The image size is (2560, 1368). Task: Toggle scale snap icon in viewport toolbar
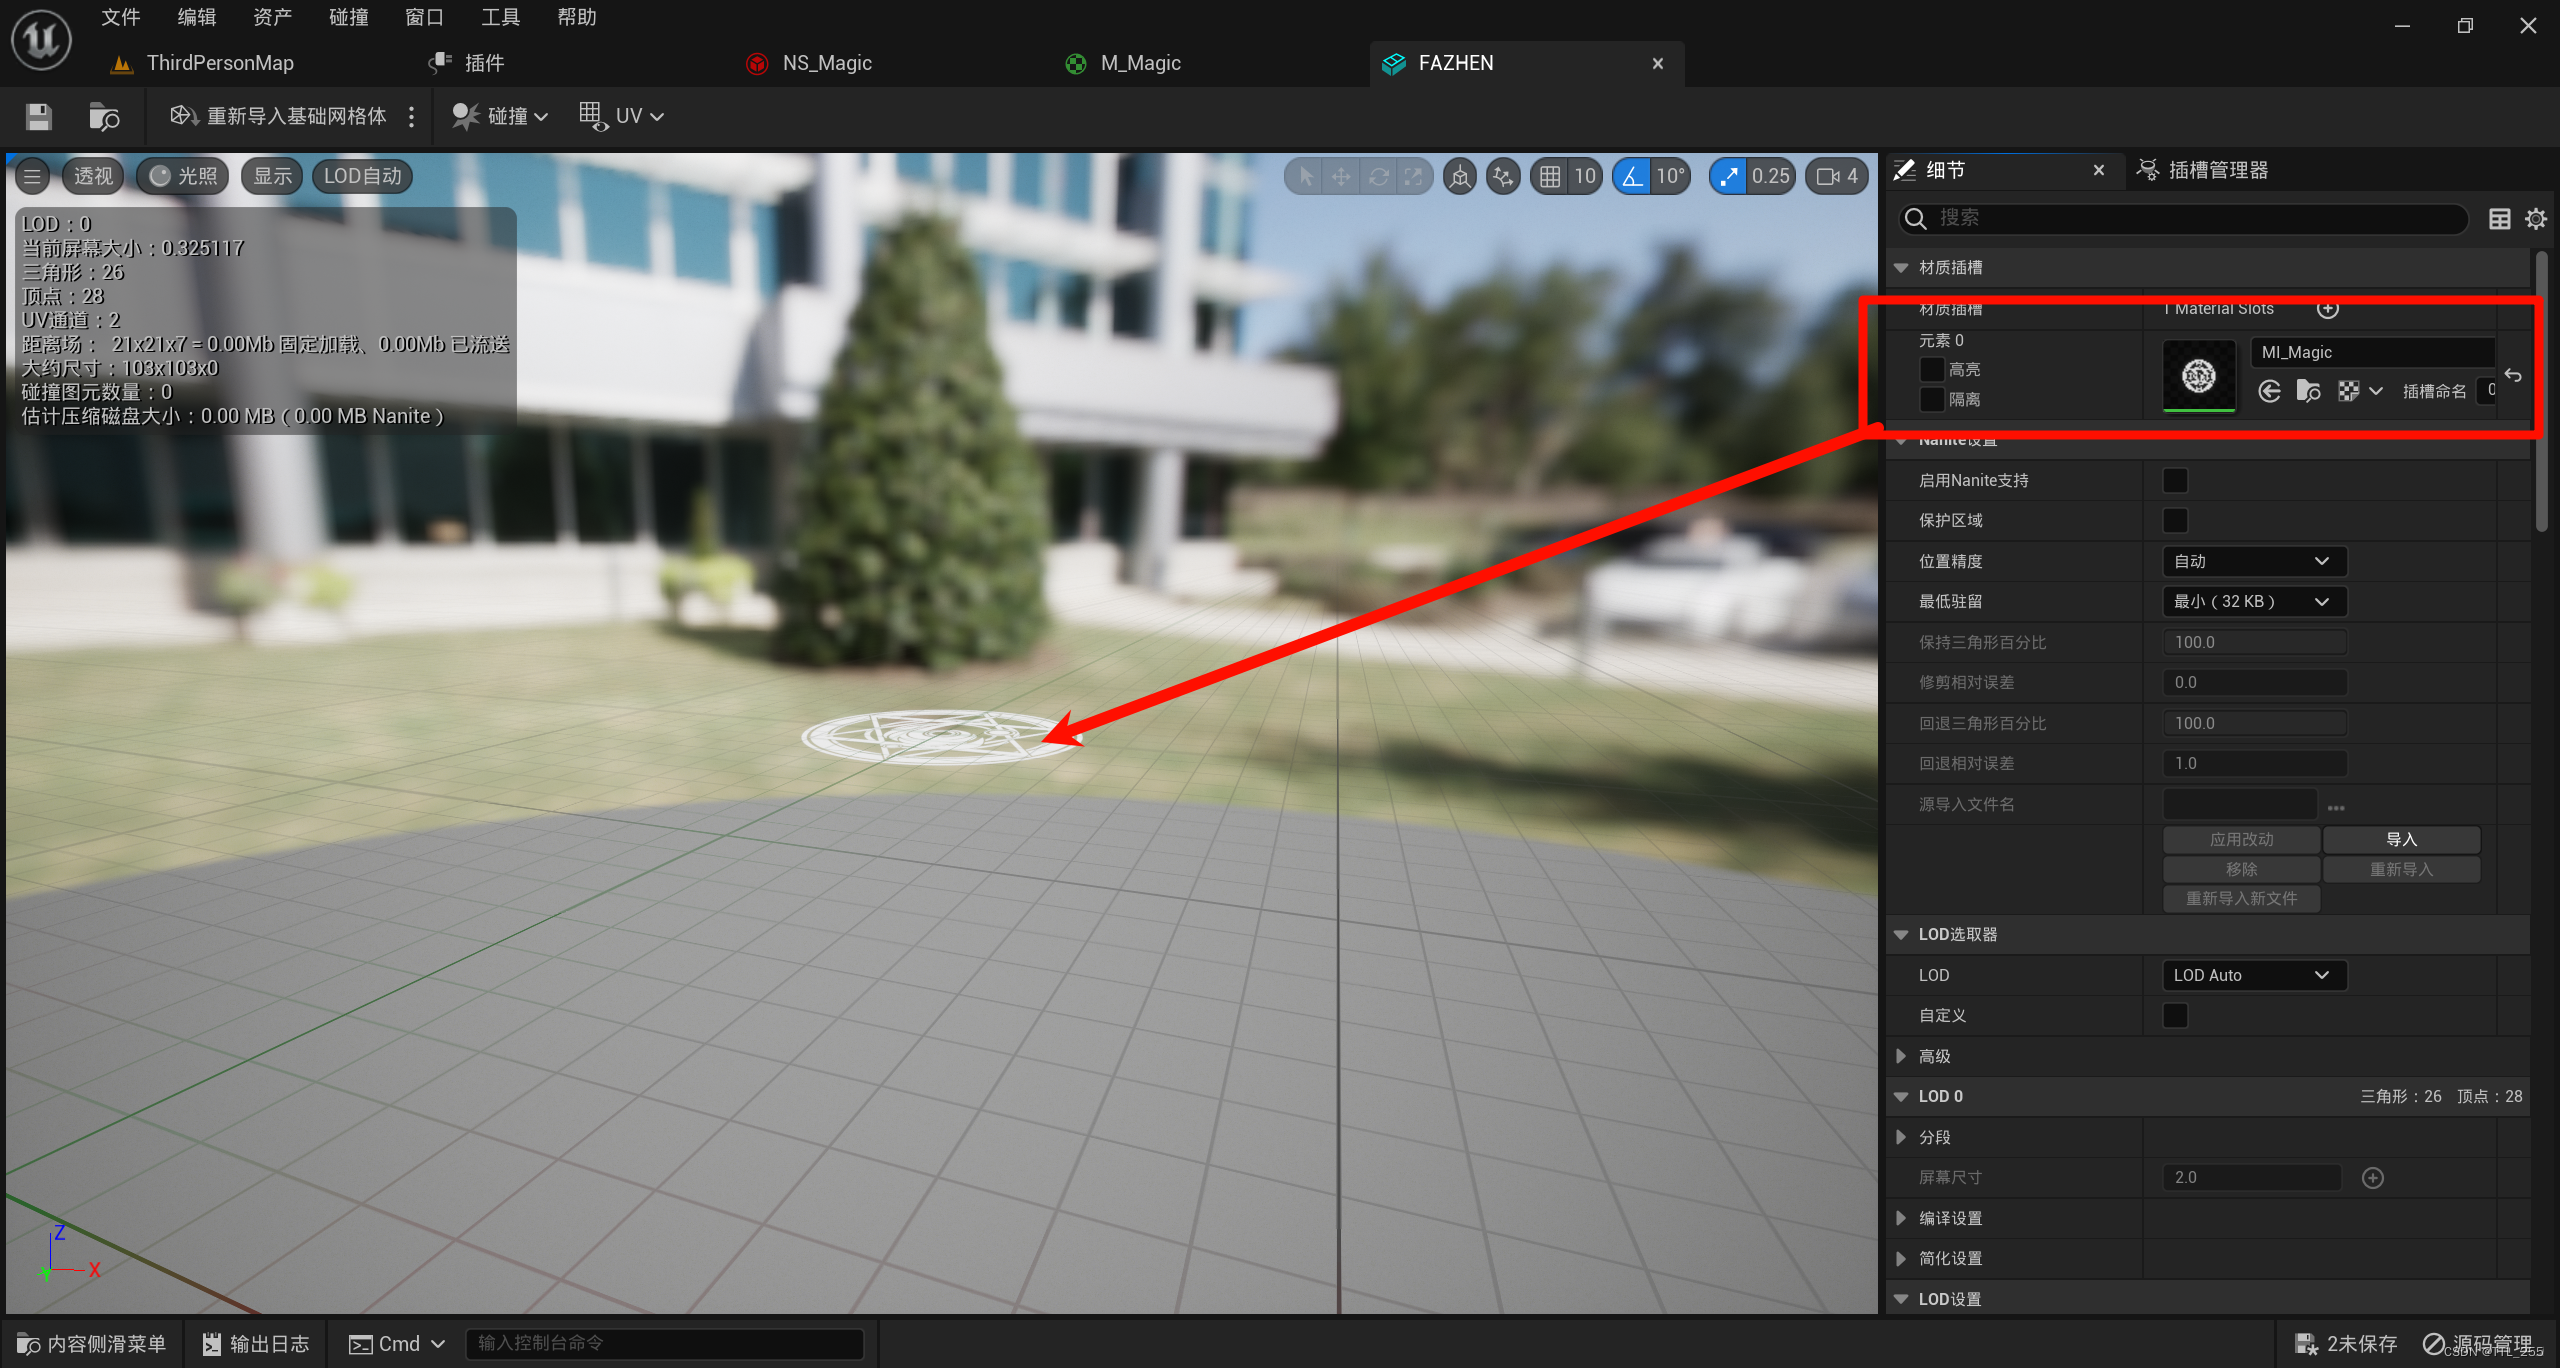1729,177
